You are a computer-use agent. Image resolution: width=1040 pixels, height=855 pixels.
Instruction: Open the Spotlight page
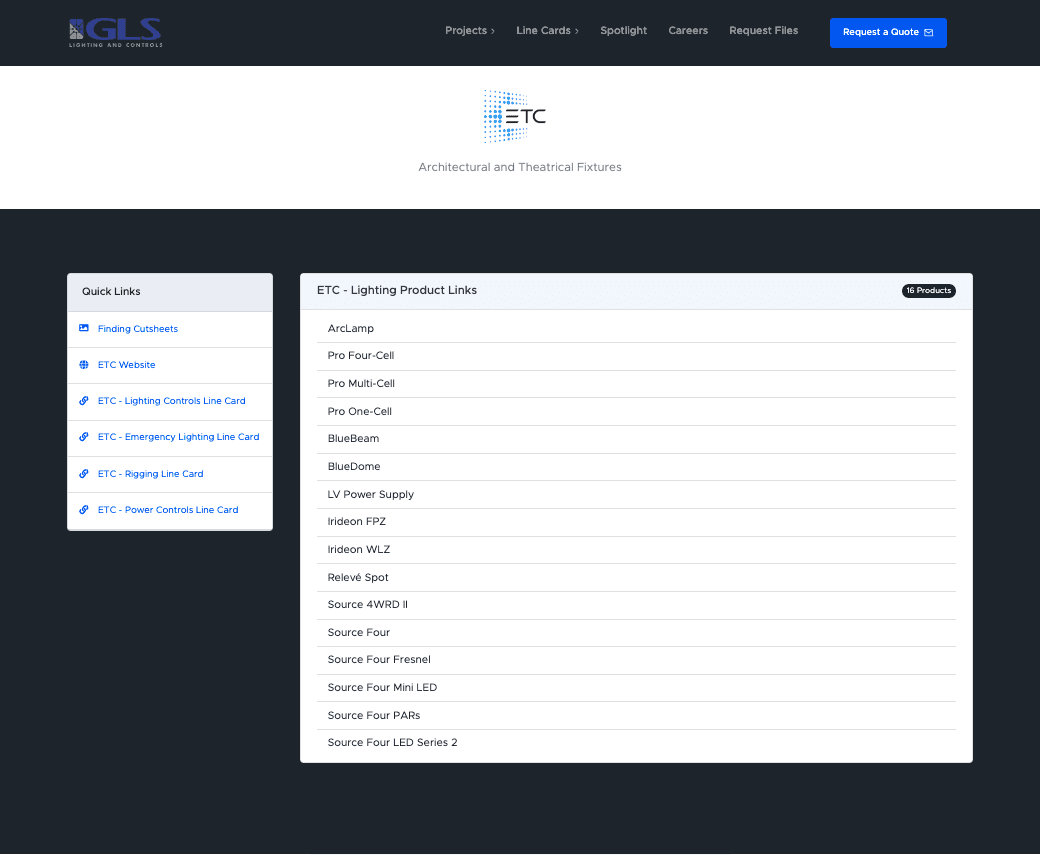click(x=623, y=31)
